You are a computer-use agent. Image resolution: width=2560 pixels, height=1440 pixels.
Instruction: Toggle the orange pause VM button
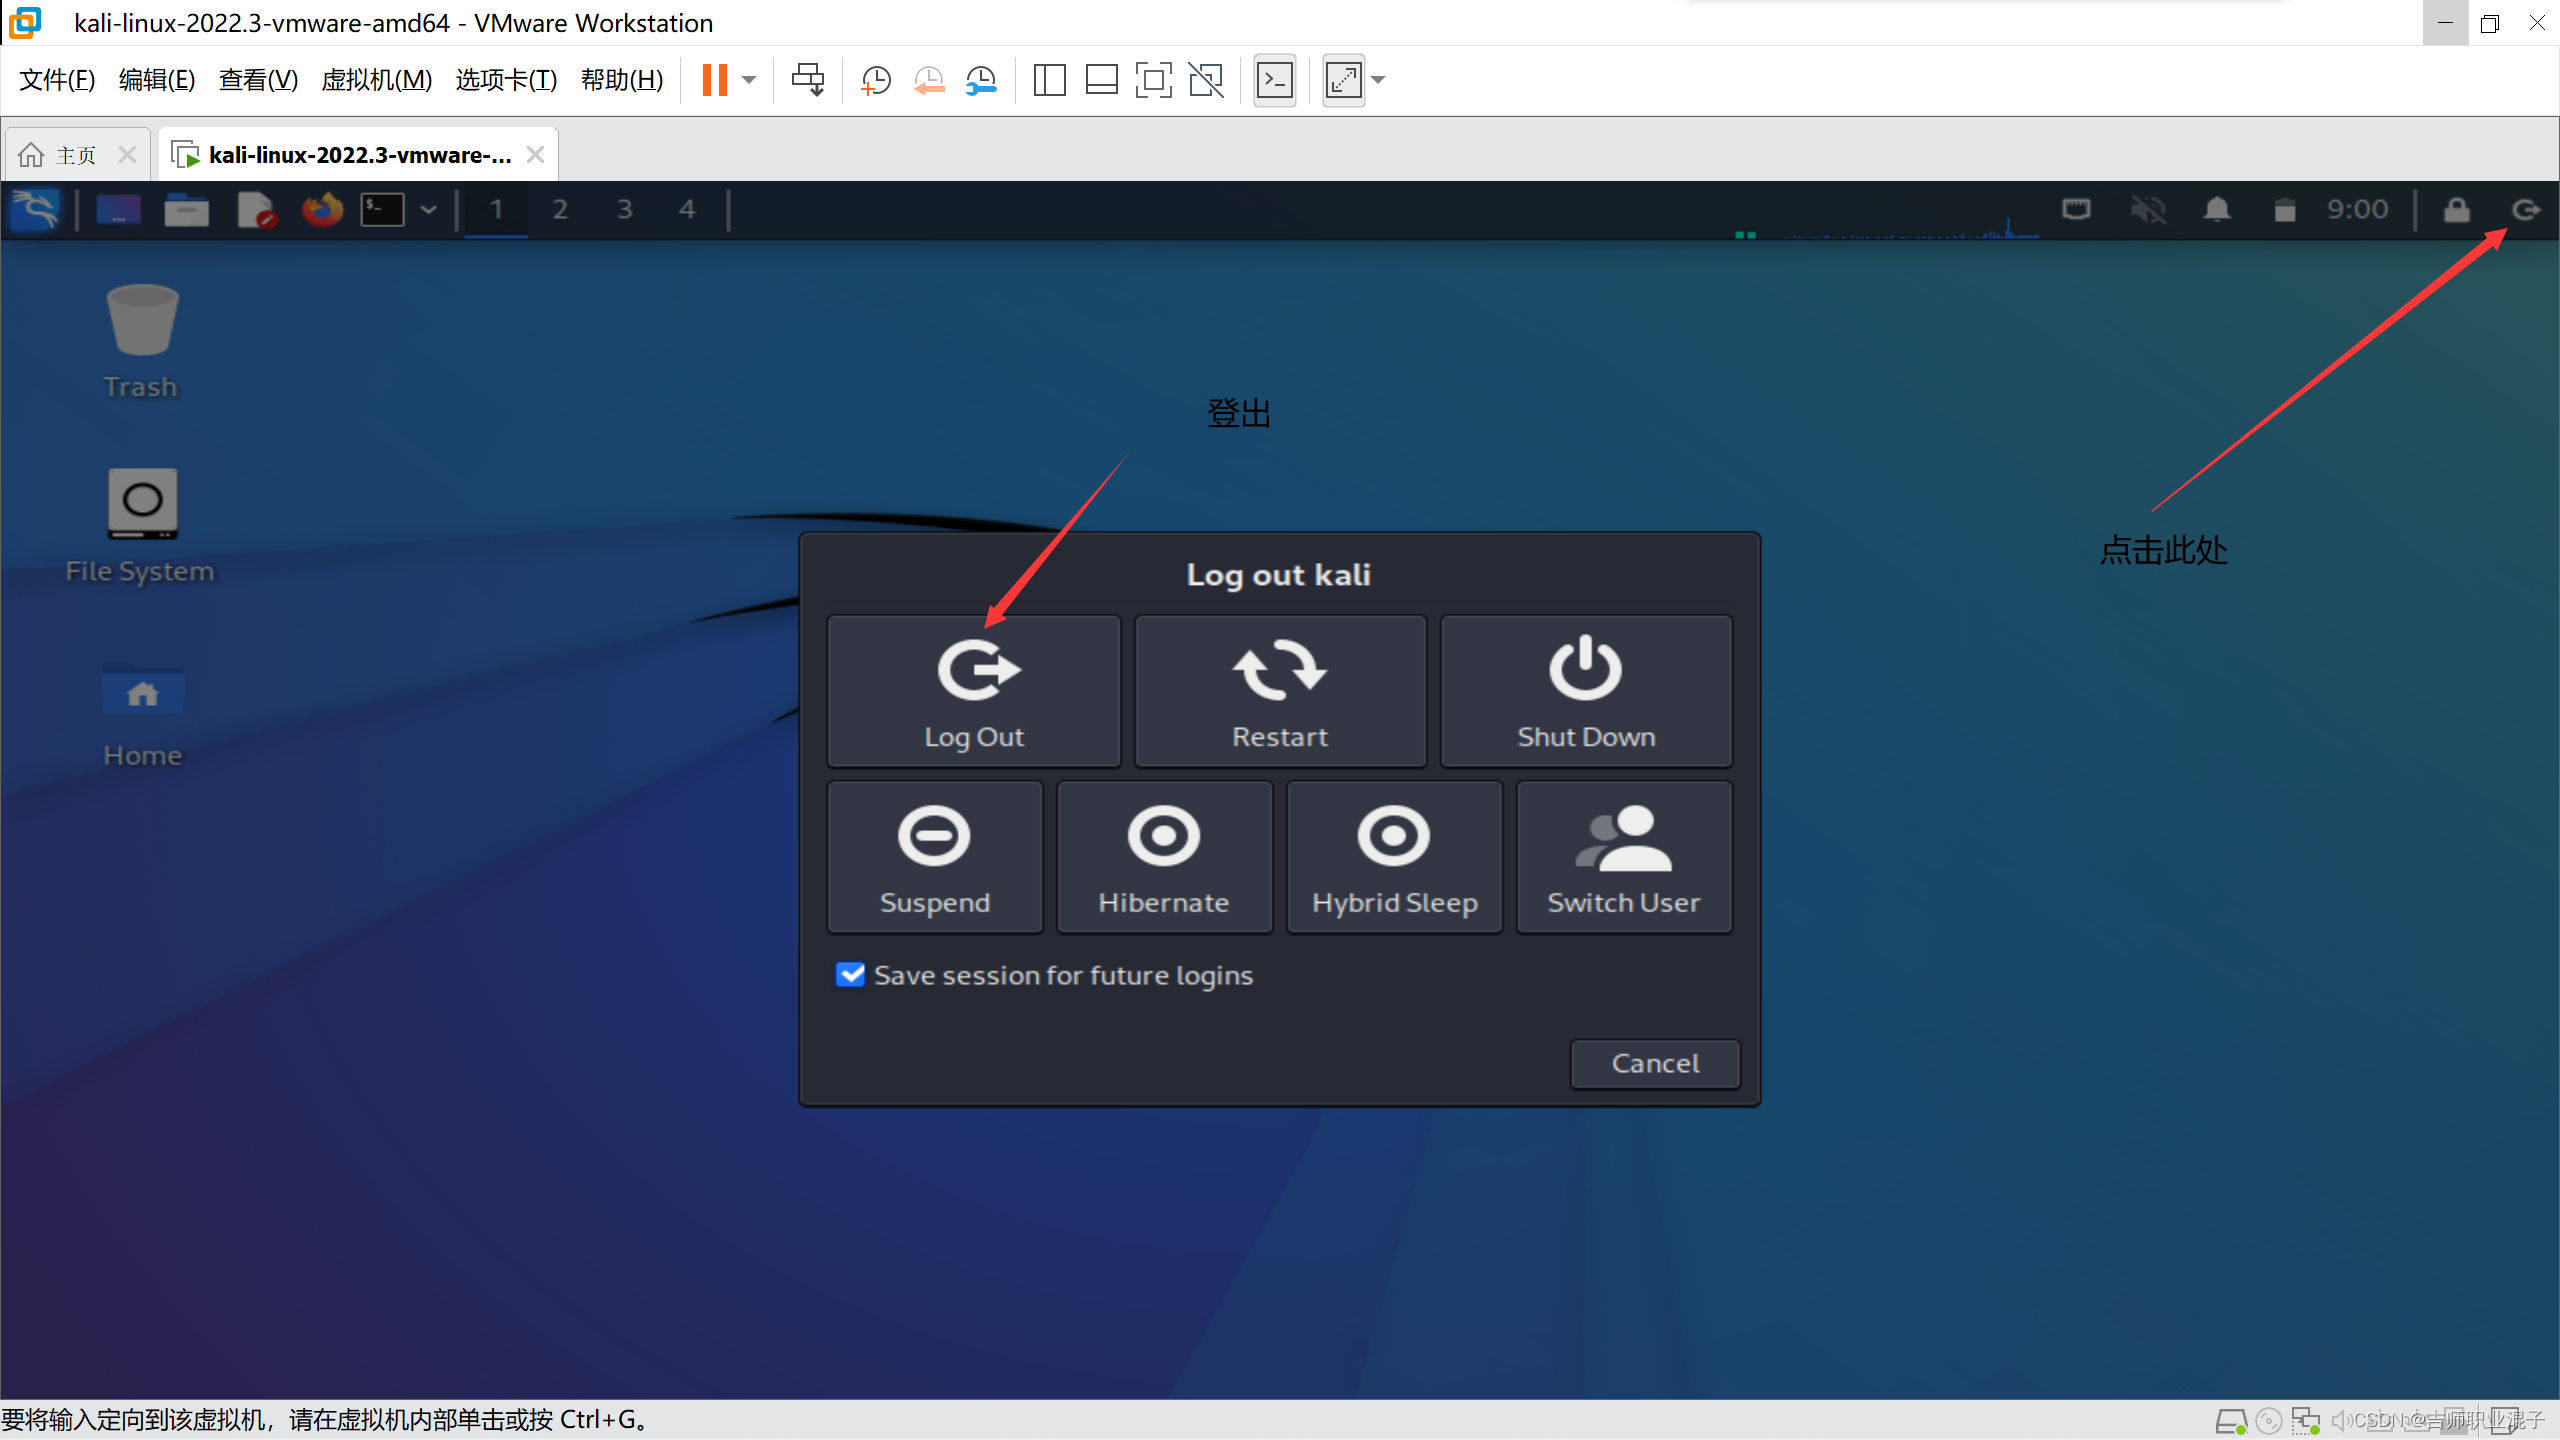(x=714, y=80)
